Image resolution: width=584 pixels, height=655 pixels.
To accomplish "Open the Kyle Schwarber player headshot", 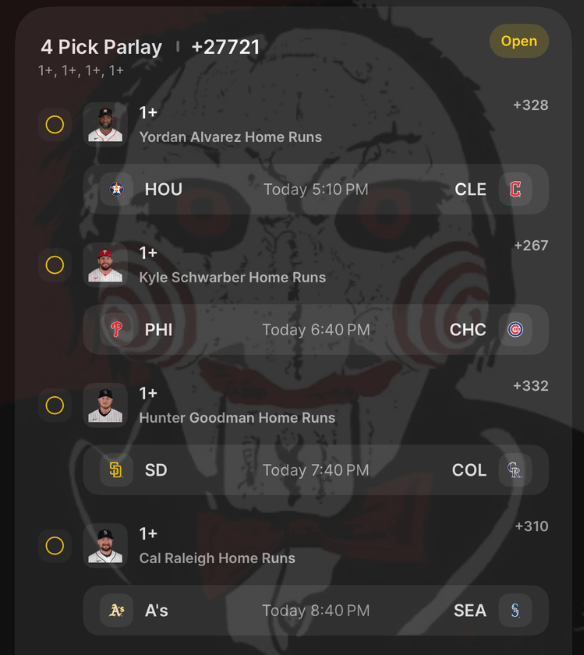I will pyautogui.click(x=105, y=265).
